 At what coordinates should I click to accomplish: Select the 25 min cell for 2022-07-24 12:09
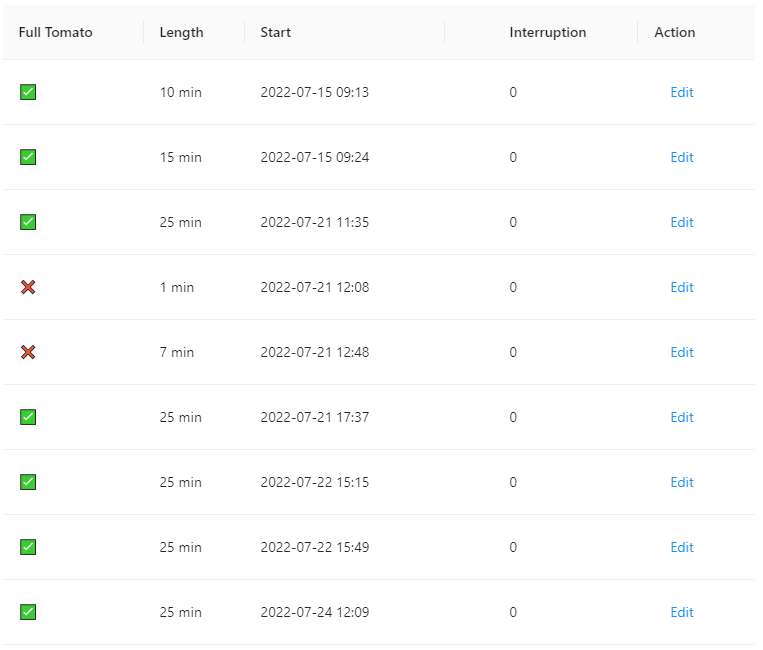pos(181,612)
